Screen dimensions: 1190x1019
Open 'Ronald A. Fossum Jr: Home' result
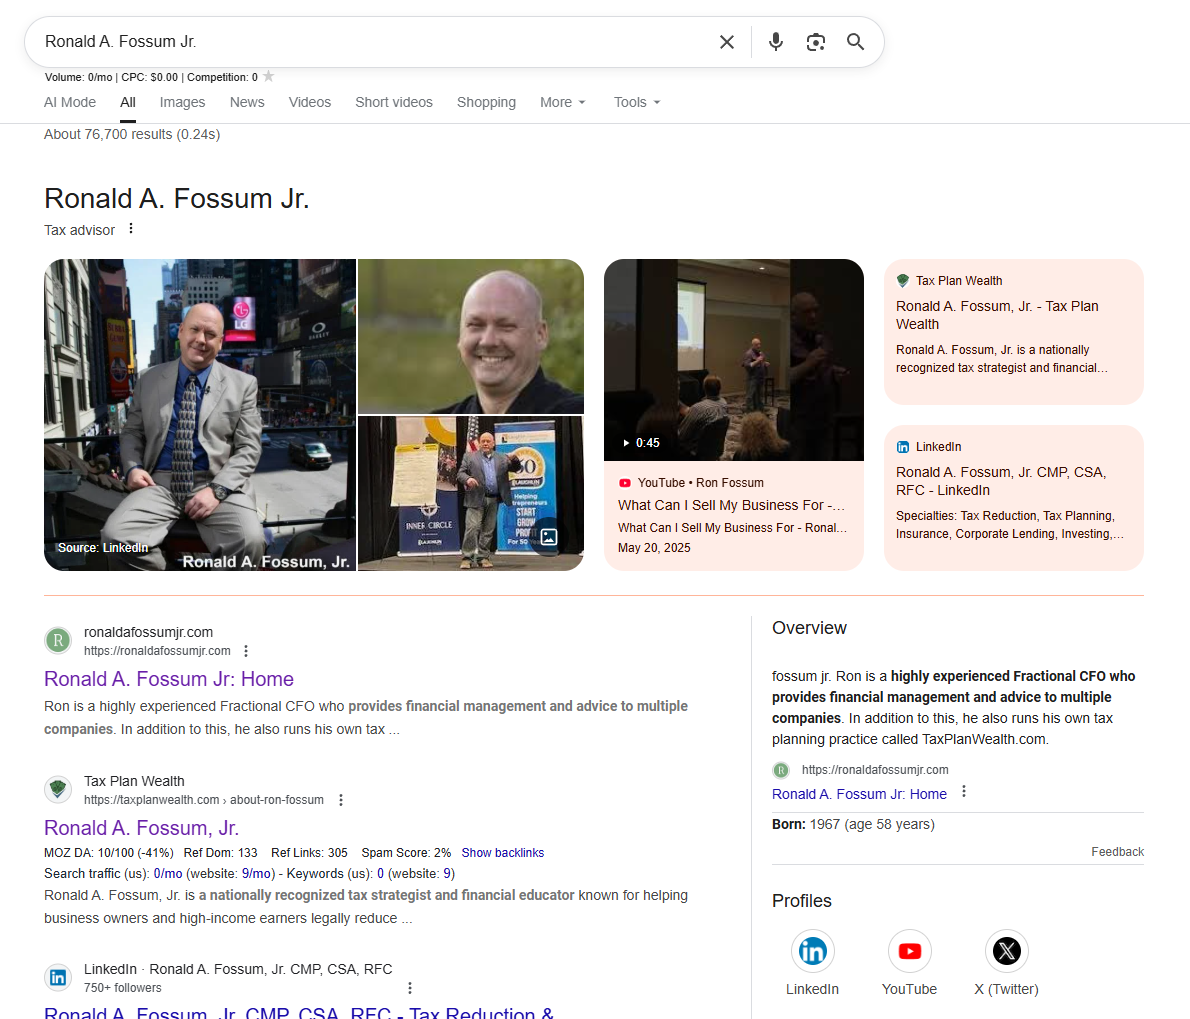coord(168,679)
